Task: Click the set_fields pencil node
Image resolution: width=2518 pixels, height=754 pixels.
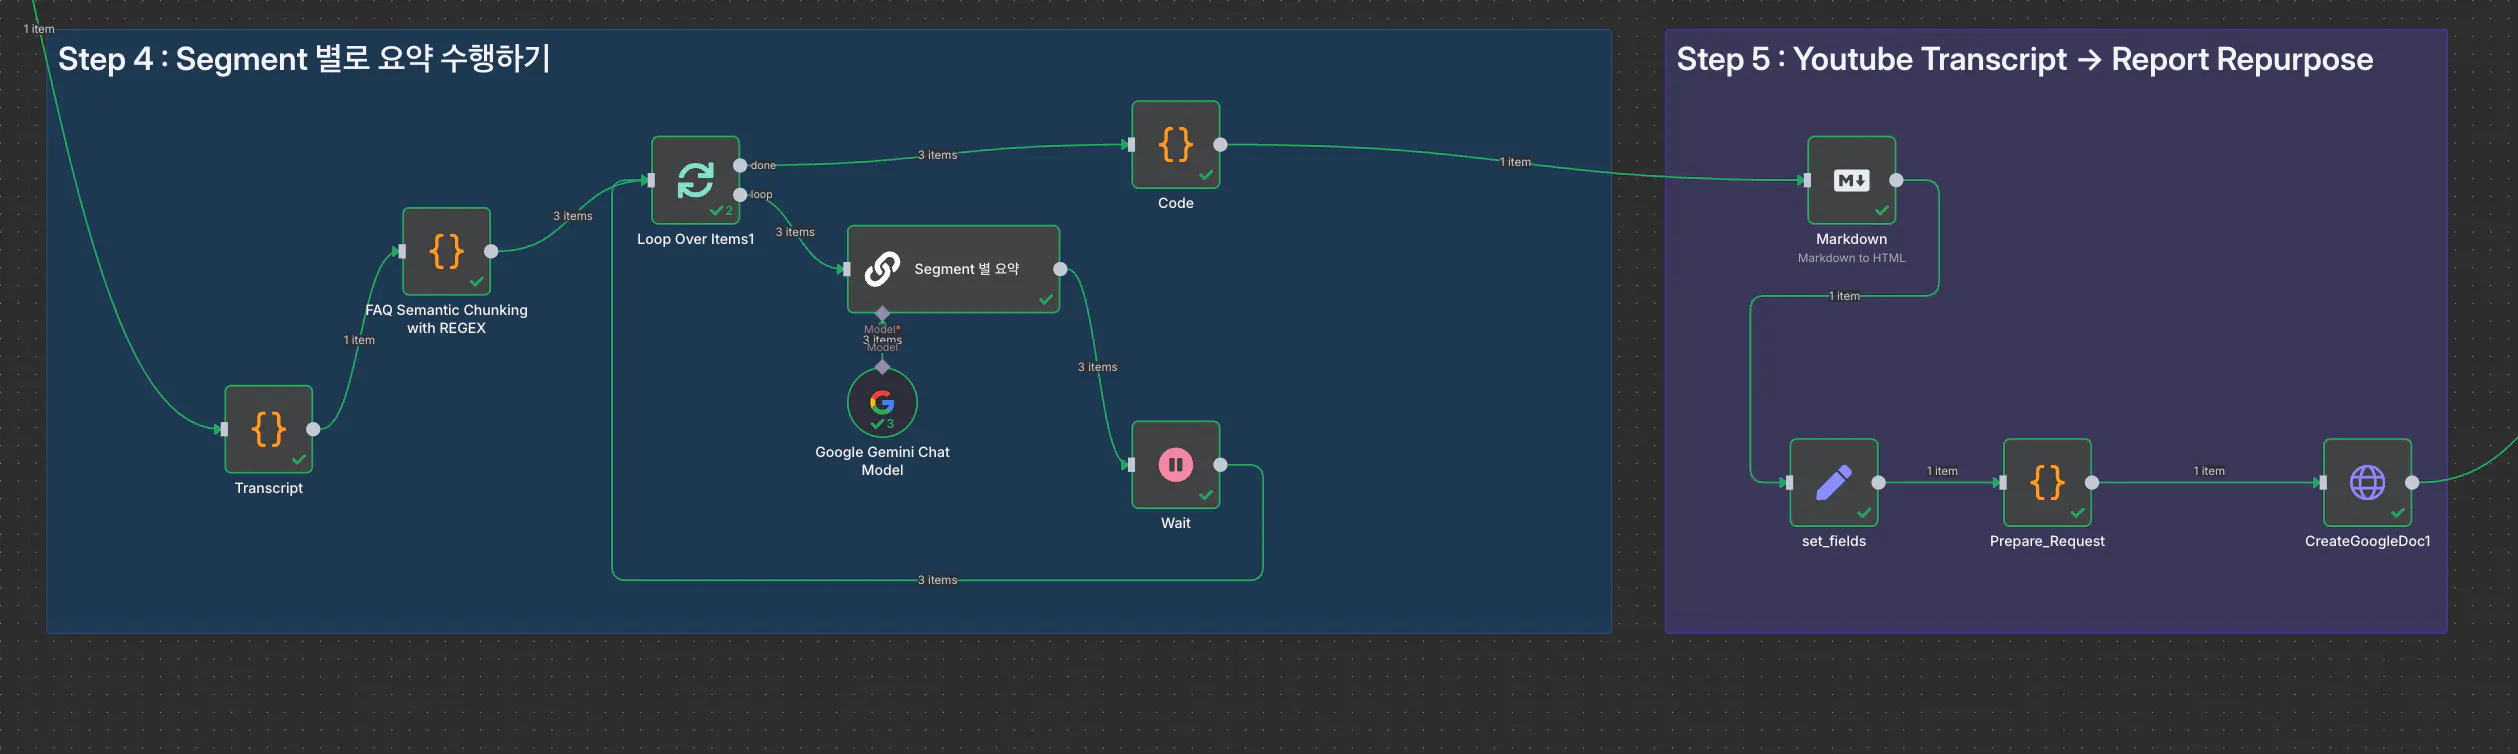Action: pyautogui.click(x=1833, y=483)
